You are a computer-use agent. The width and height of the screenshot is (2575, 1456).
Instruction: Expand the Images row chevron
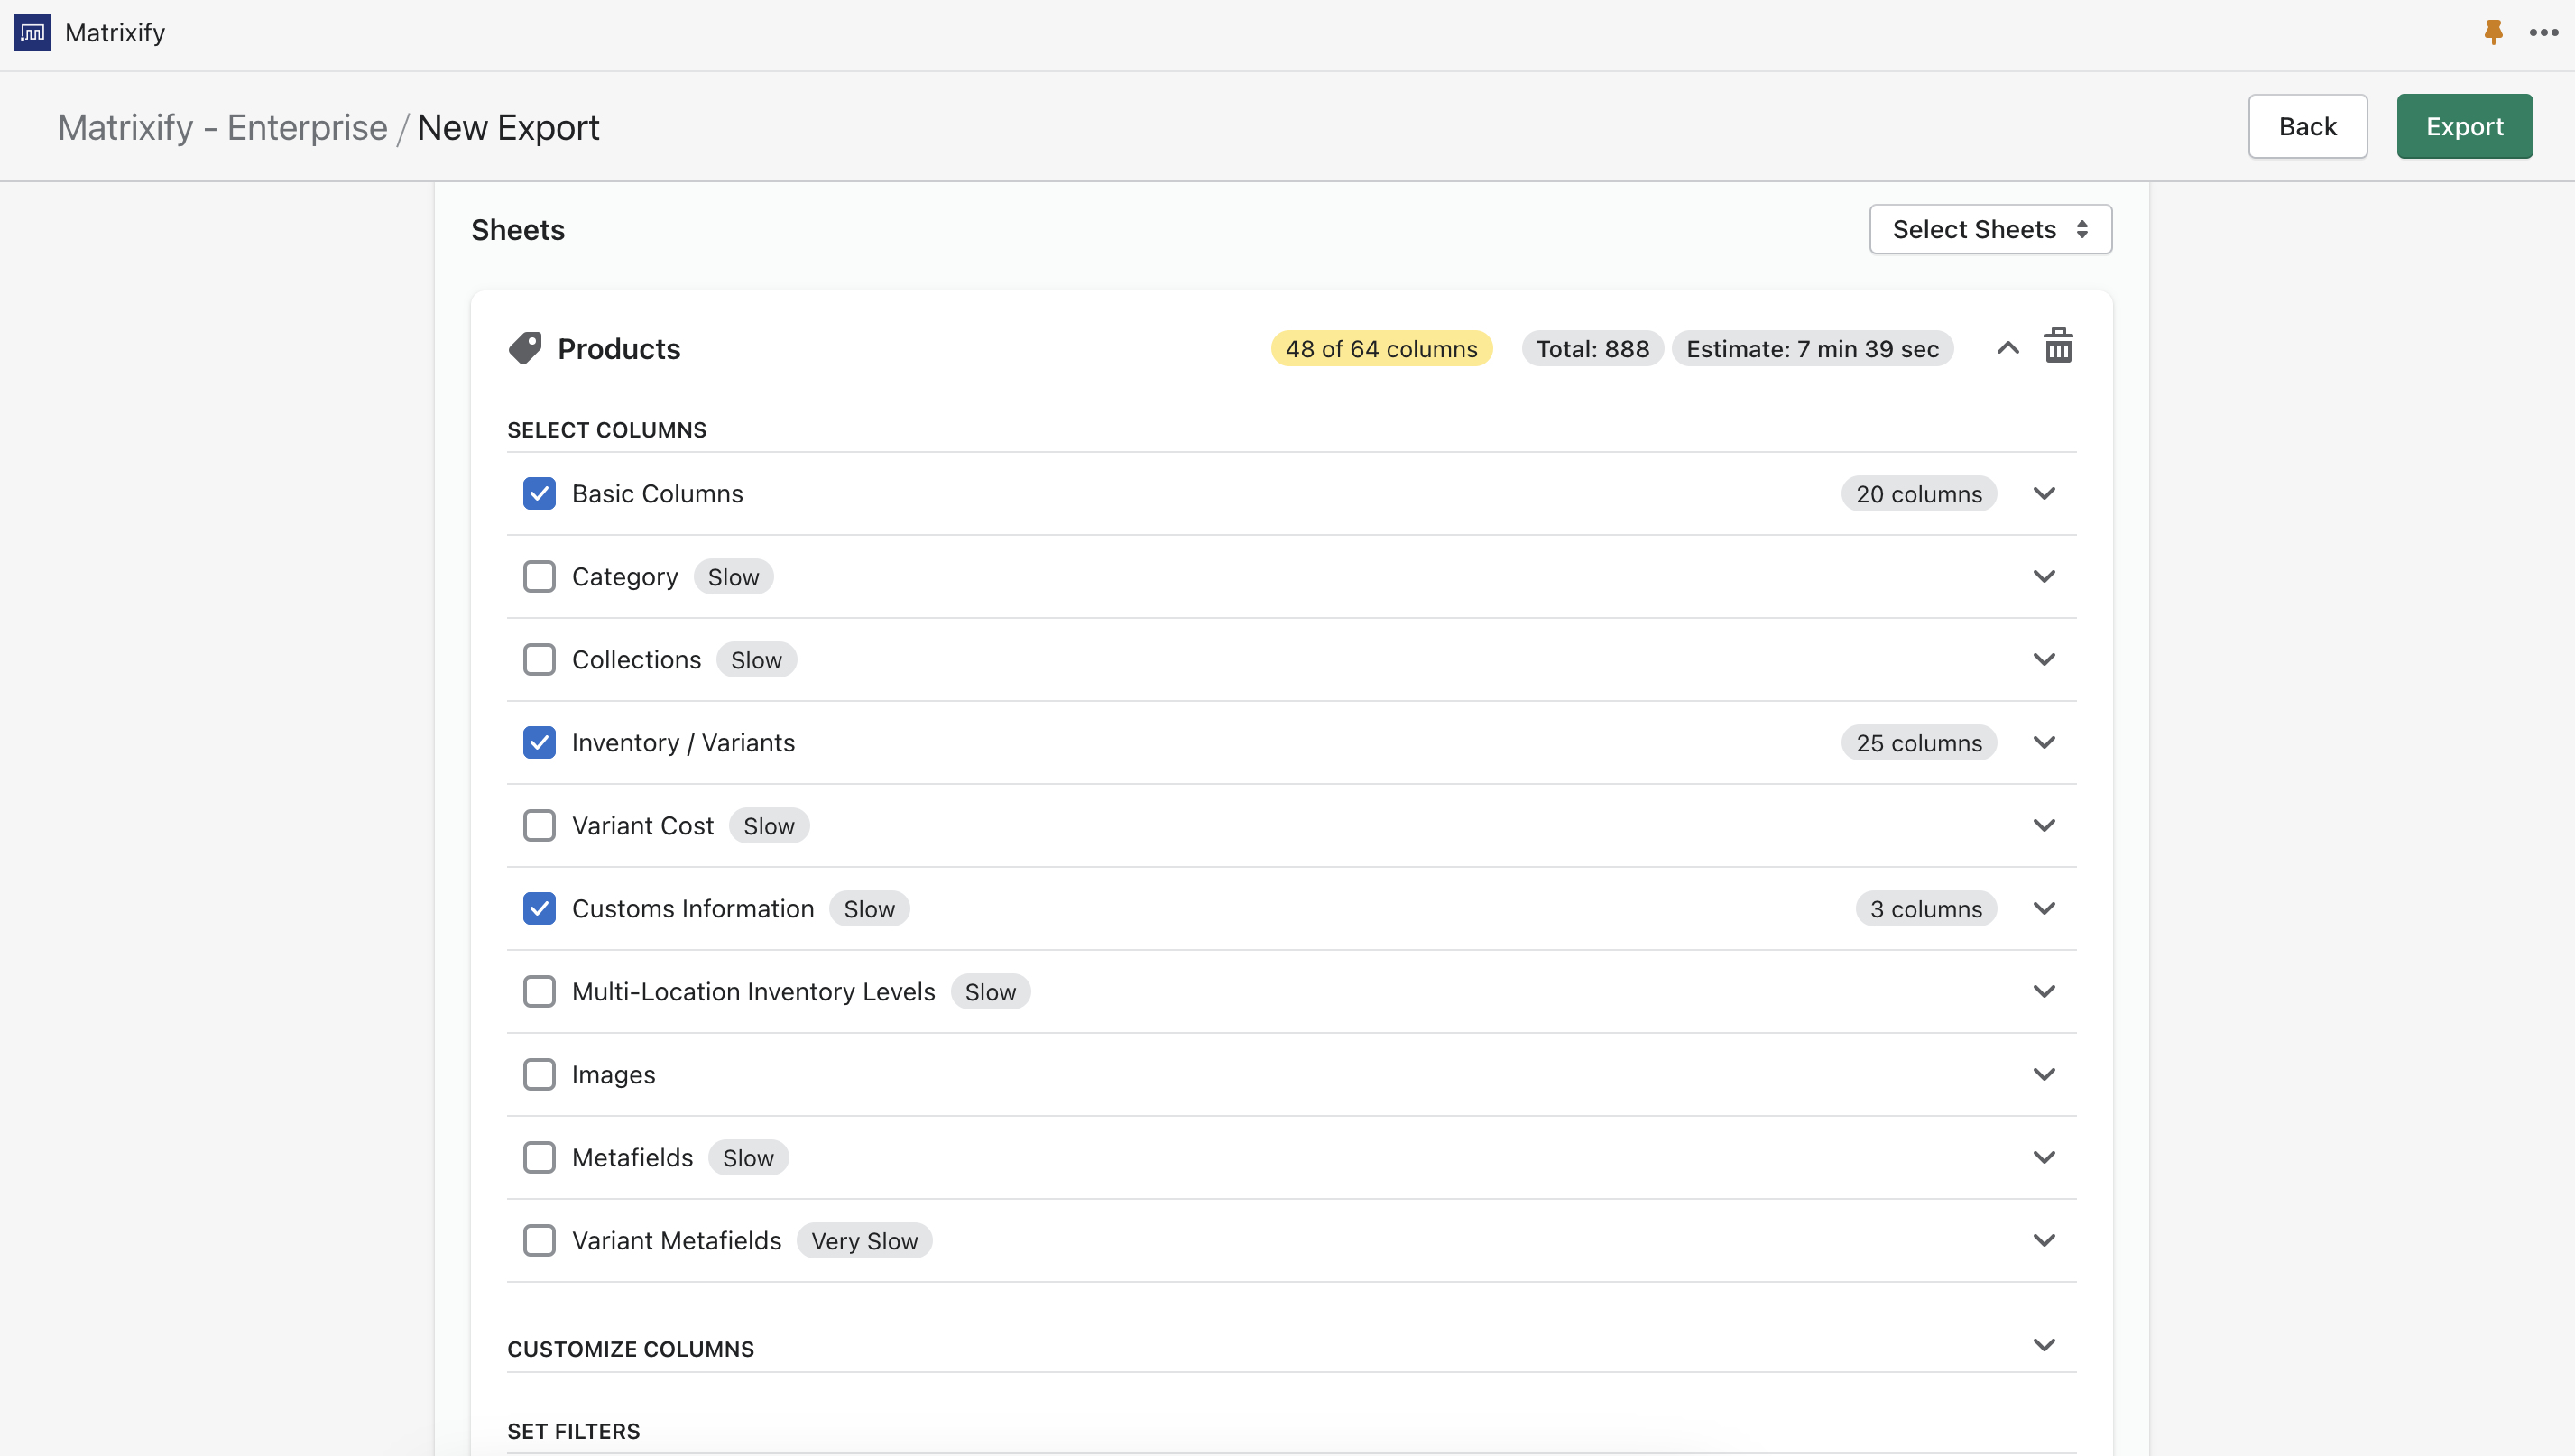[2044, 1075]
